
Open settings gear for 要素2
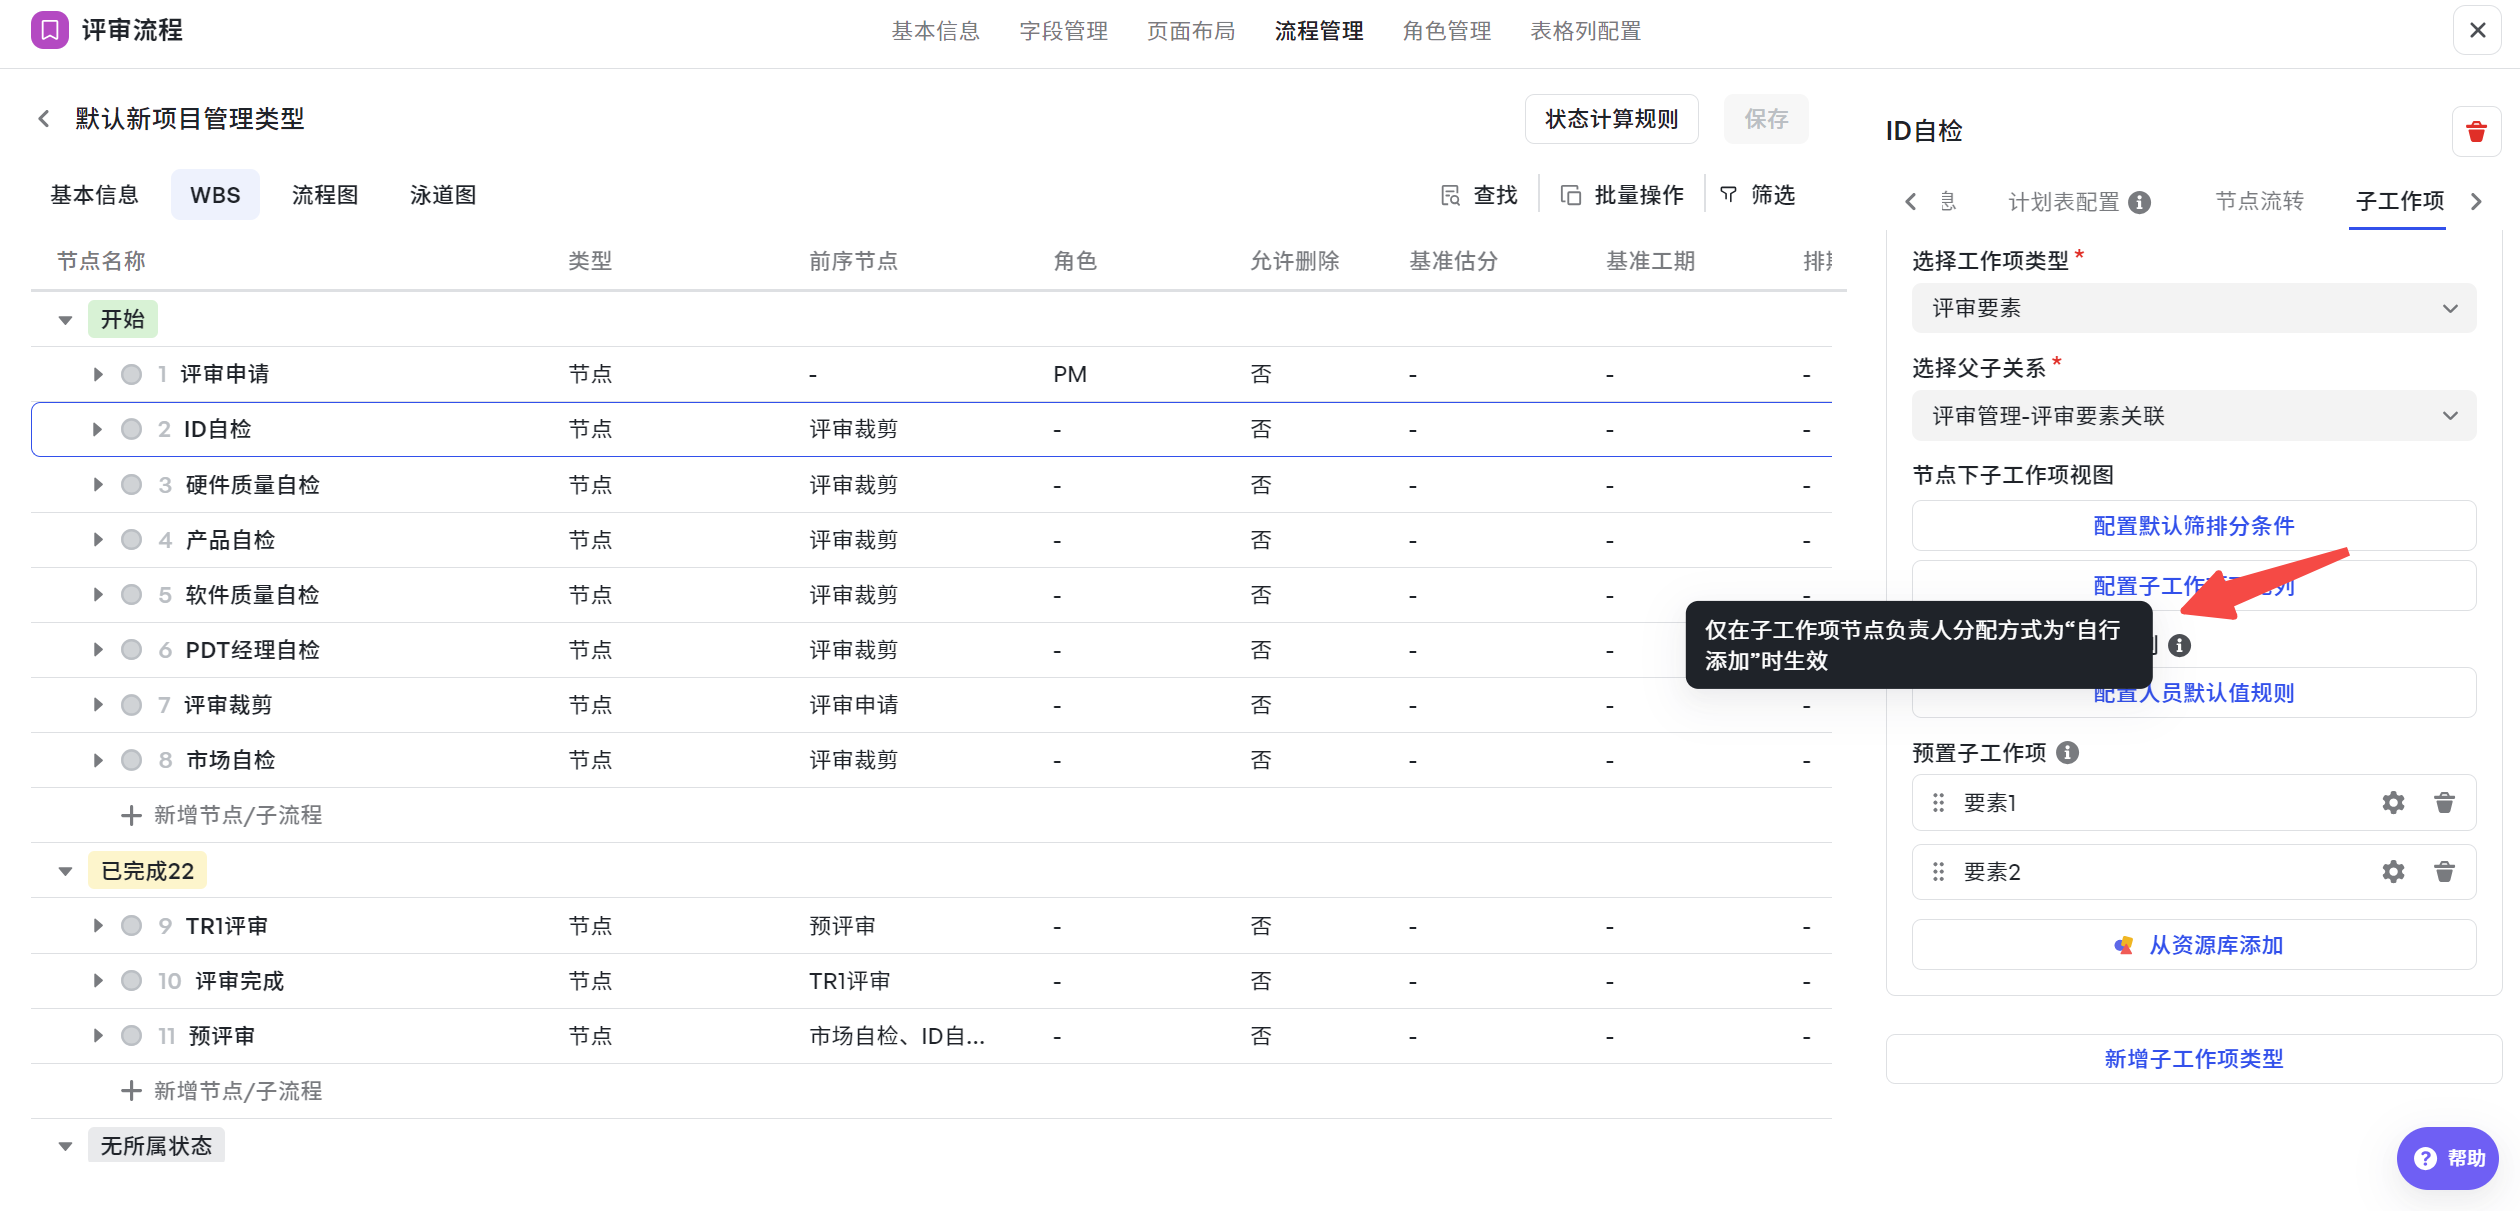(2393, 872)
